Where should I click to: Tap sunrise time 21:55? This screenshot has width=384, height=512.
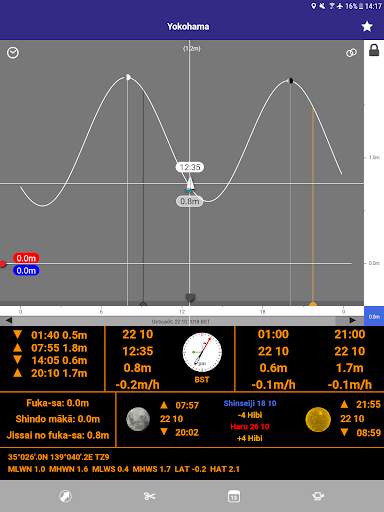click(368, 404)
